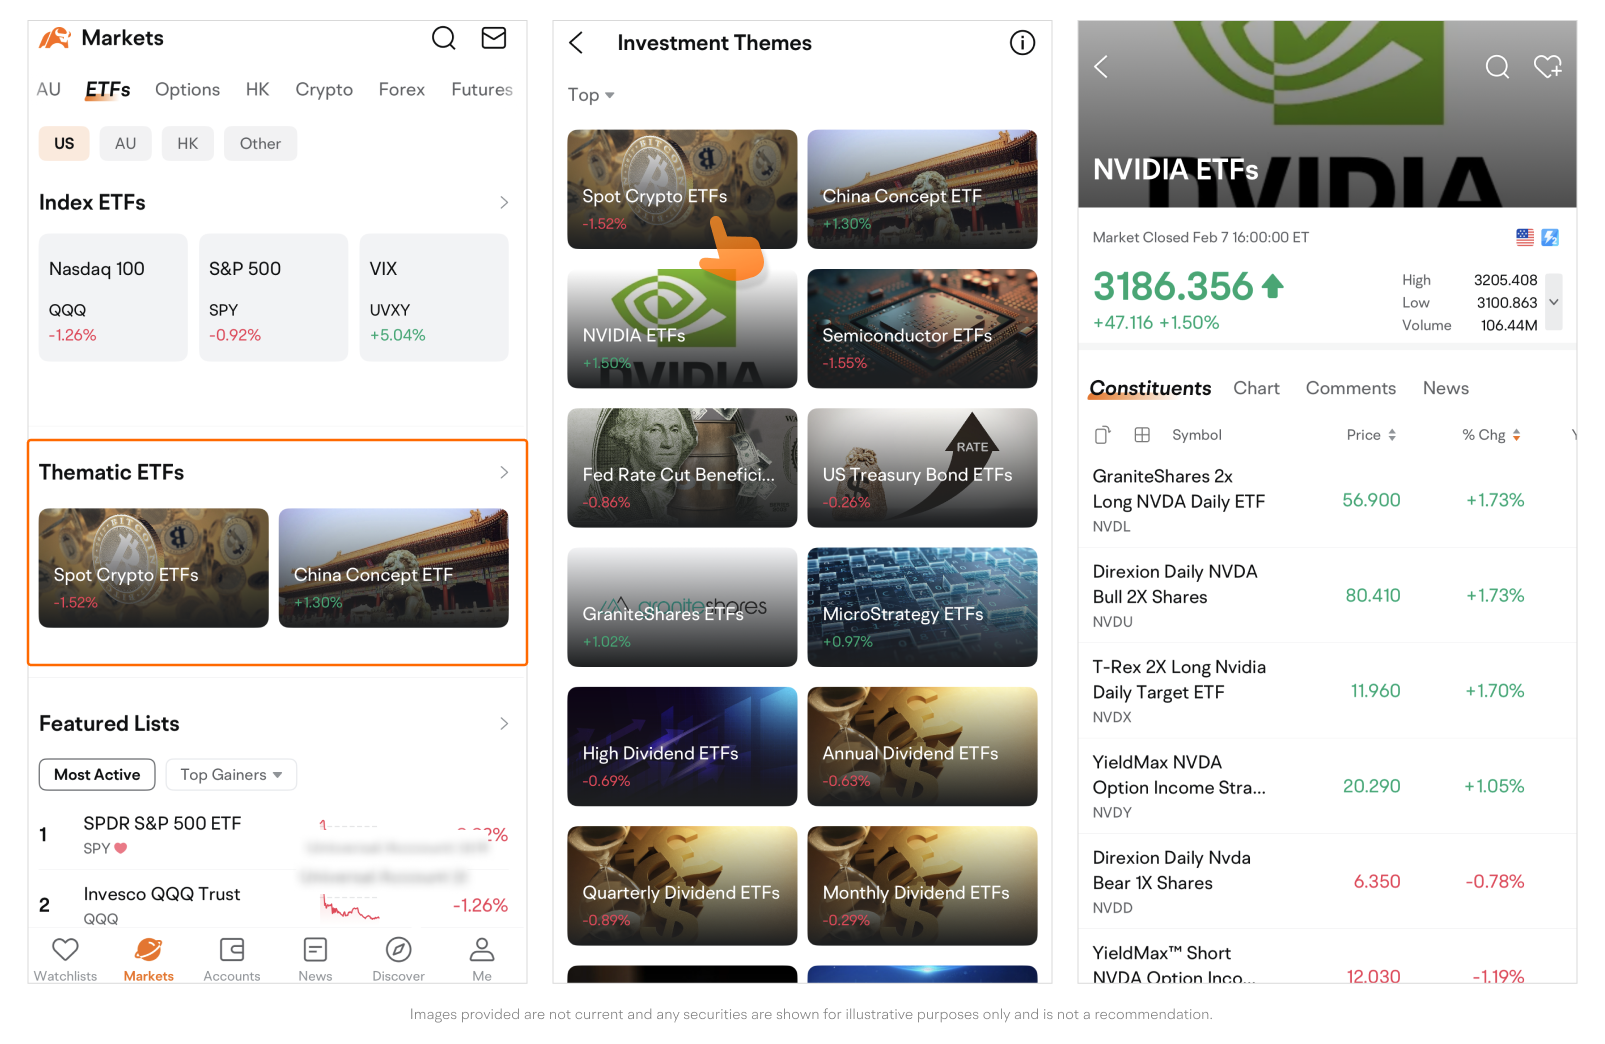Viewport: 1605px width, 1044px height.
Task: Open the Top sort dropdown
Action: [x=590, y=95]
